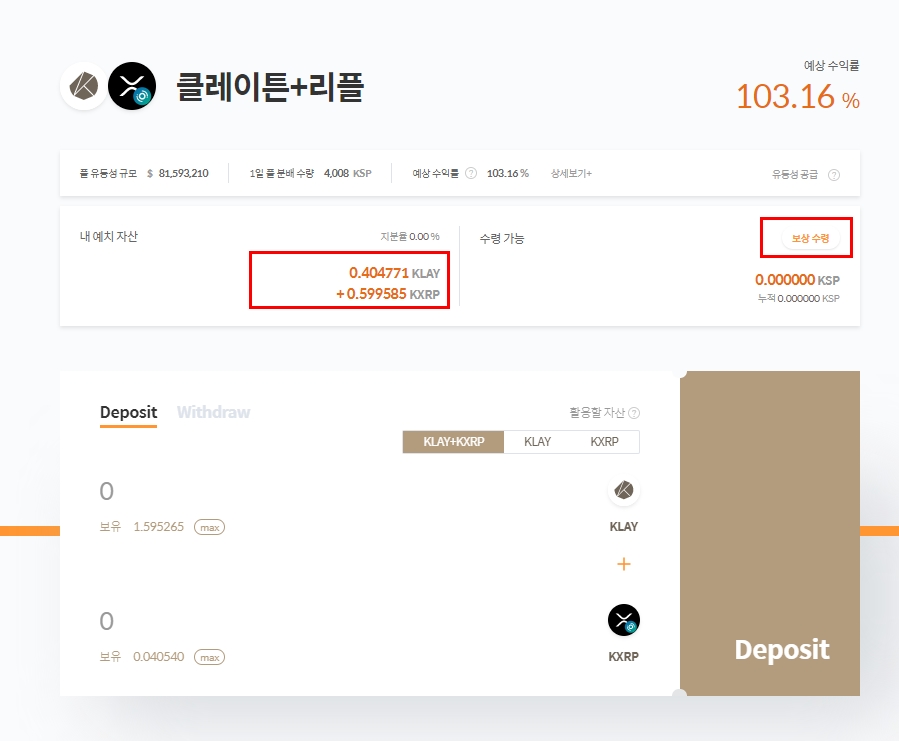Click the KXRP coin icon in deposit row
The width and height of the screenshot is (899, 741).
(624, 620)
